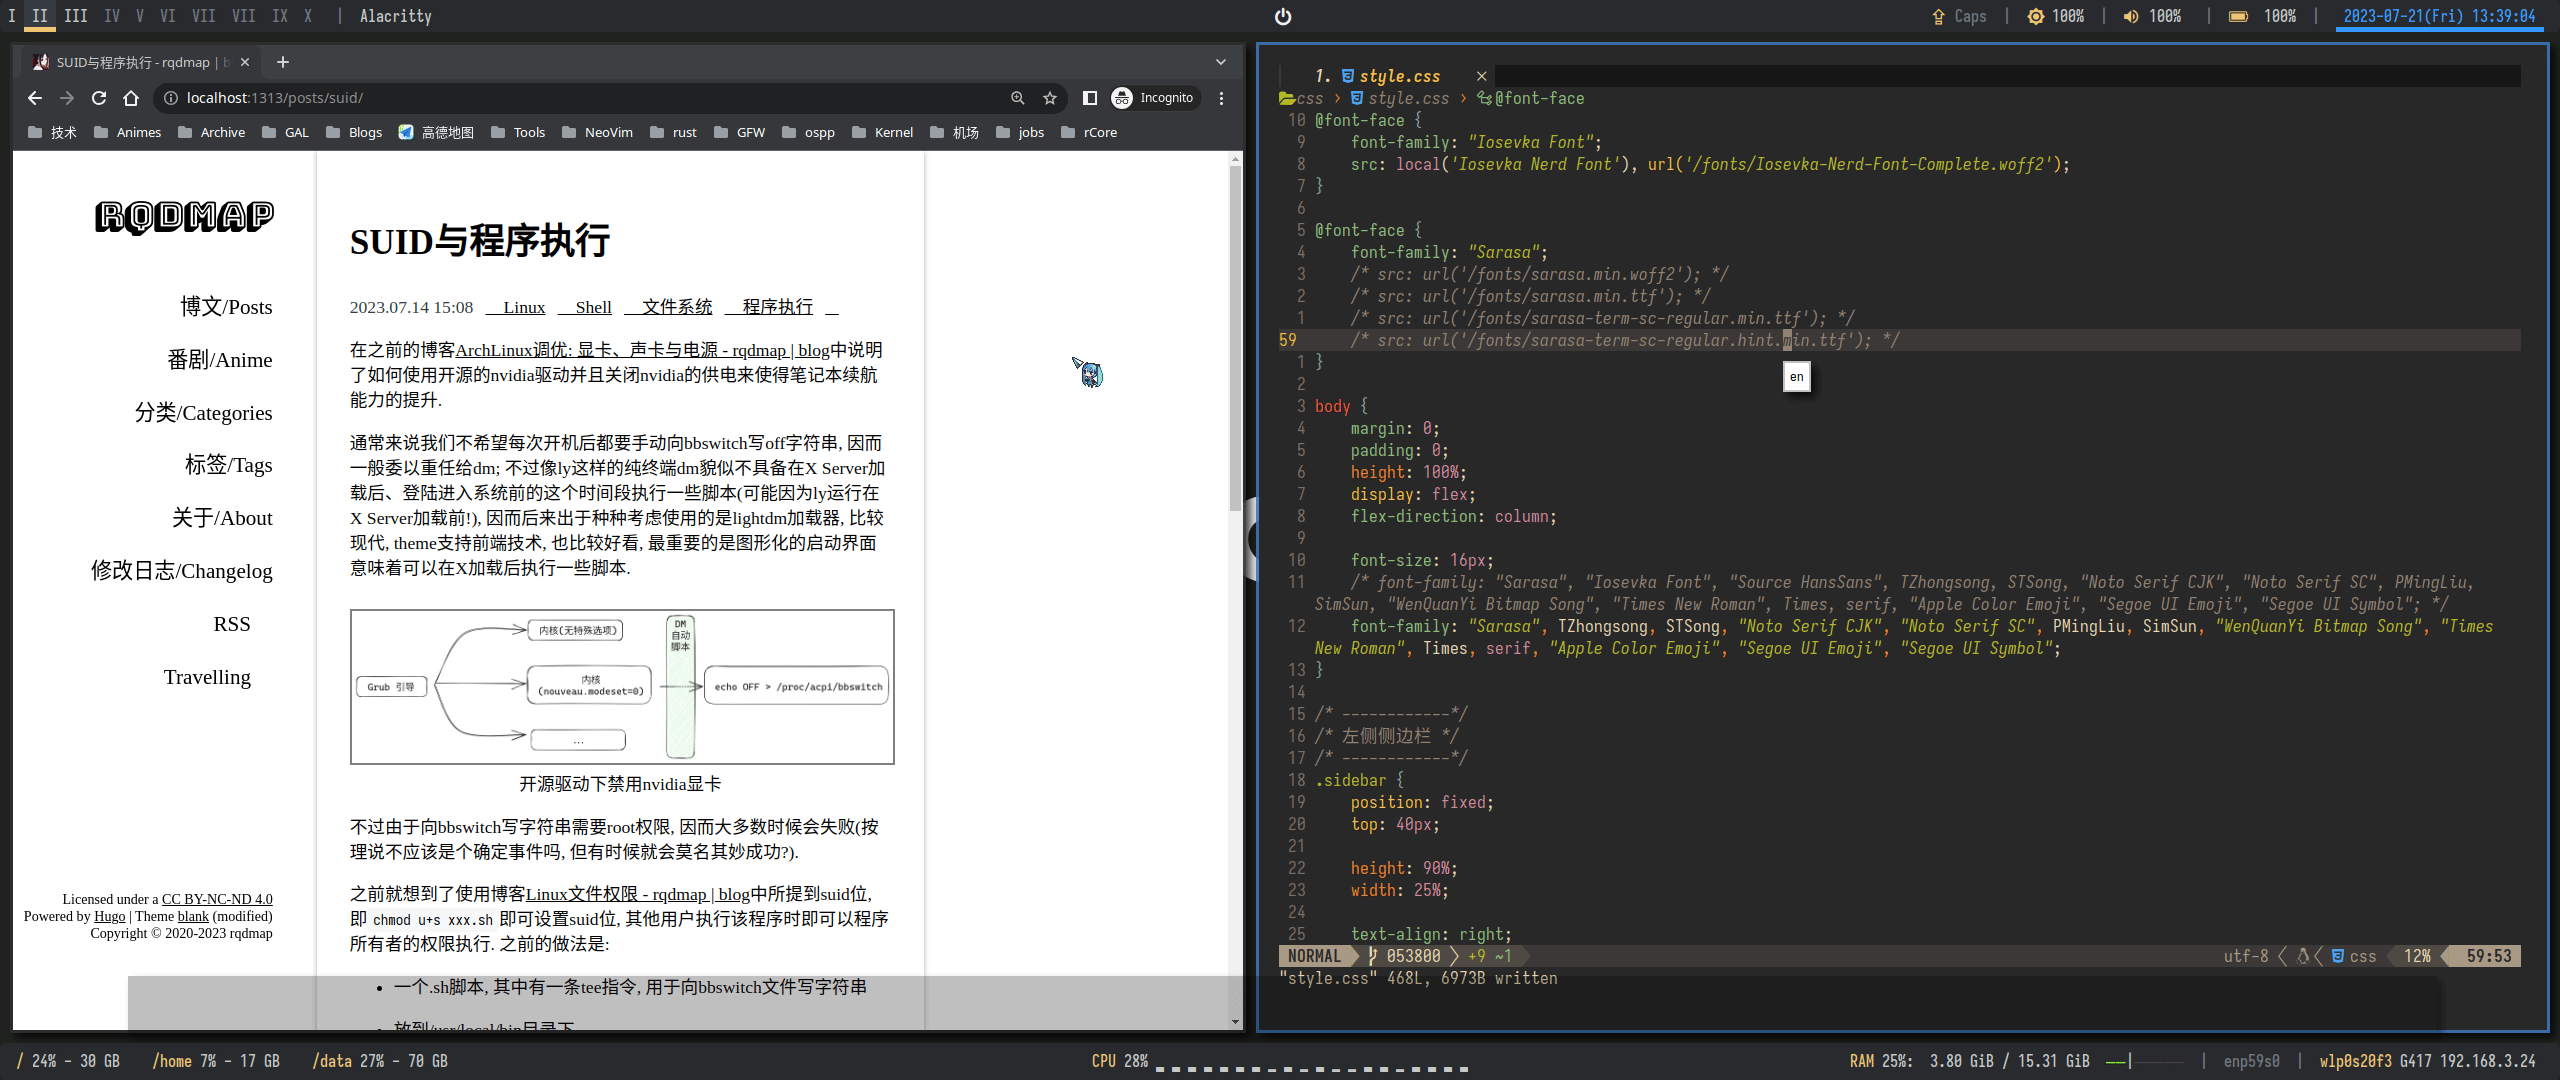The image size is (2560, 1080).
Task: Open the ospp bookmarks folder
Action: (809, 132)
